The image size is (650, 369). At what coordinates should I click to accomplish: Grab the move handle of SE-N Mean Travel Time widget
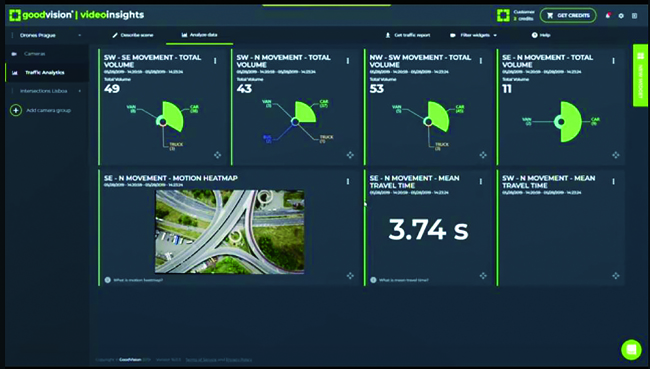tap(483, 276)
